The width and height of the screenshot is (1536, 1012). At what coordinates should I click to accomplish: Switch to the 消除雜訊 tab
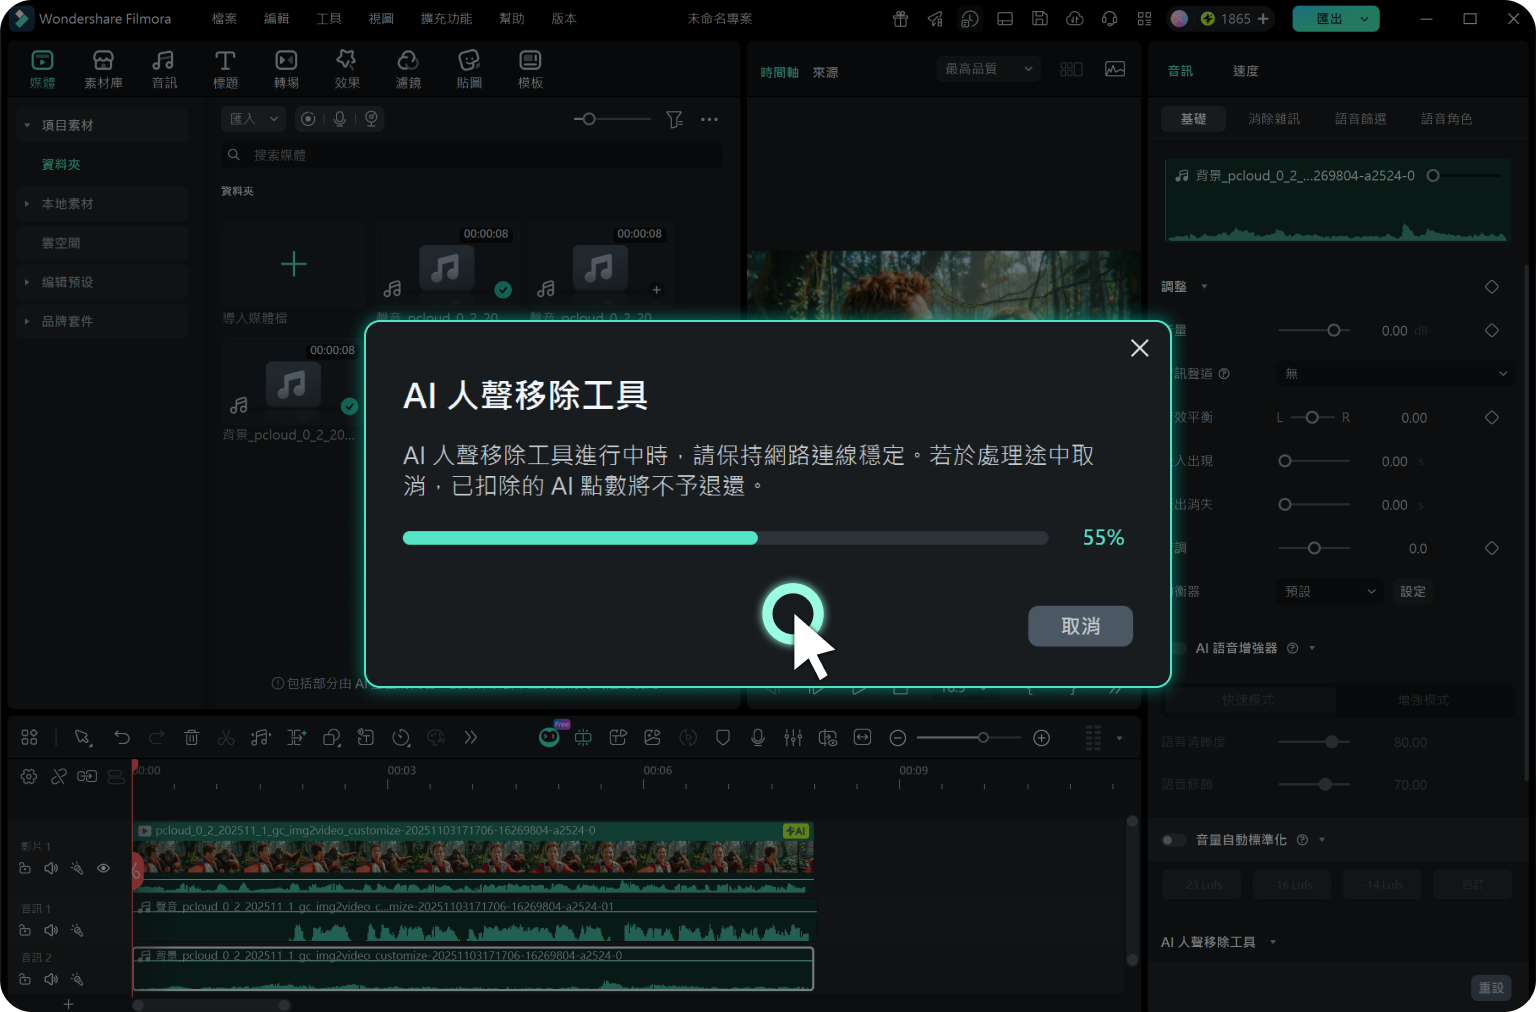[1274, 119]
